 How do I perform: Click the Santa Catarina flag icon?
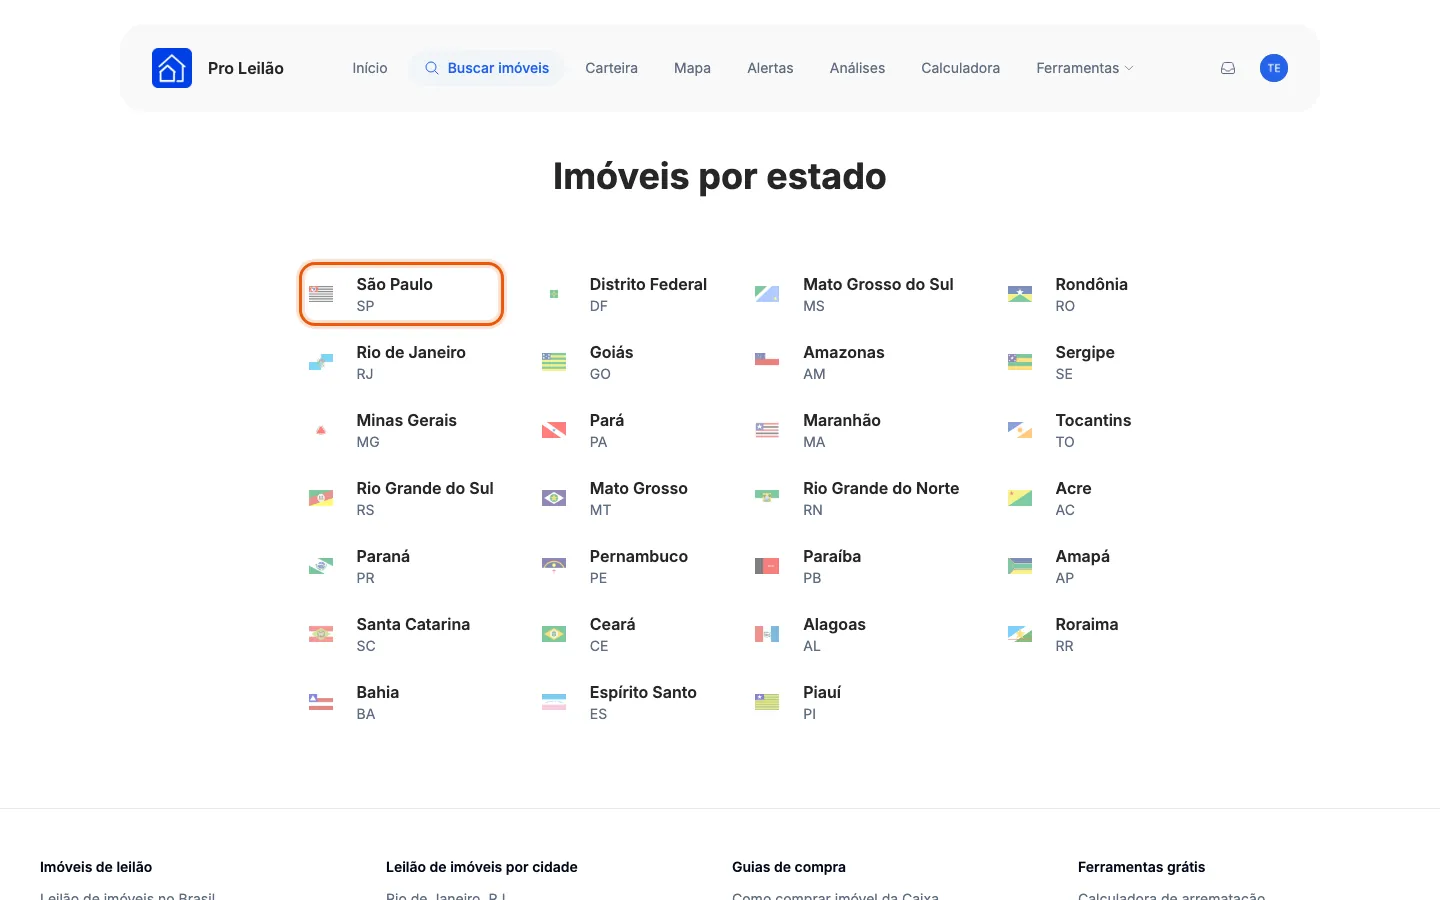(321, 634)
